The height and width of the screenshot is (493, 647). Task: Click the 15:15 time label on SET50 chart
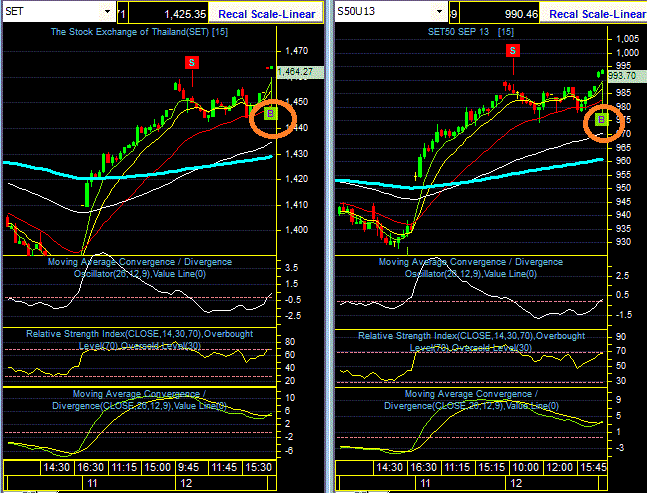click(491, 467)
